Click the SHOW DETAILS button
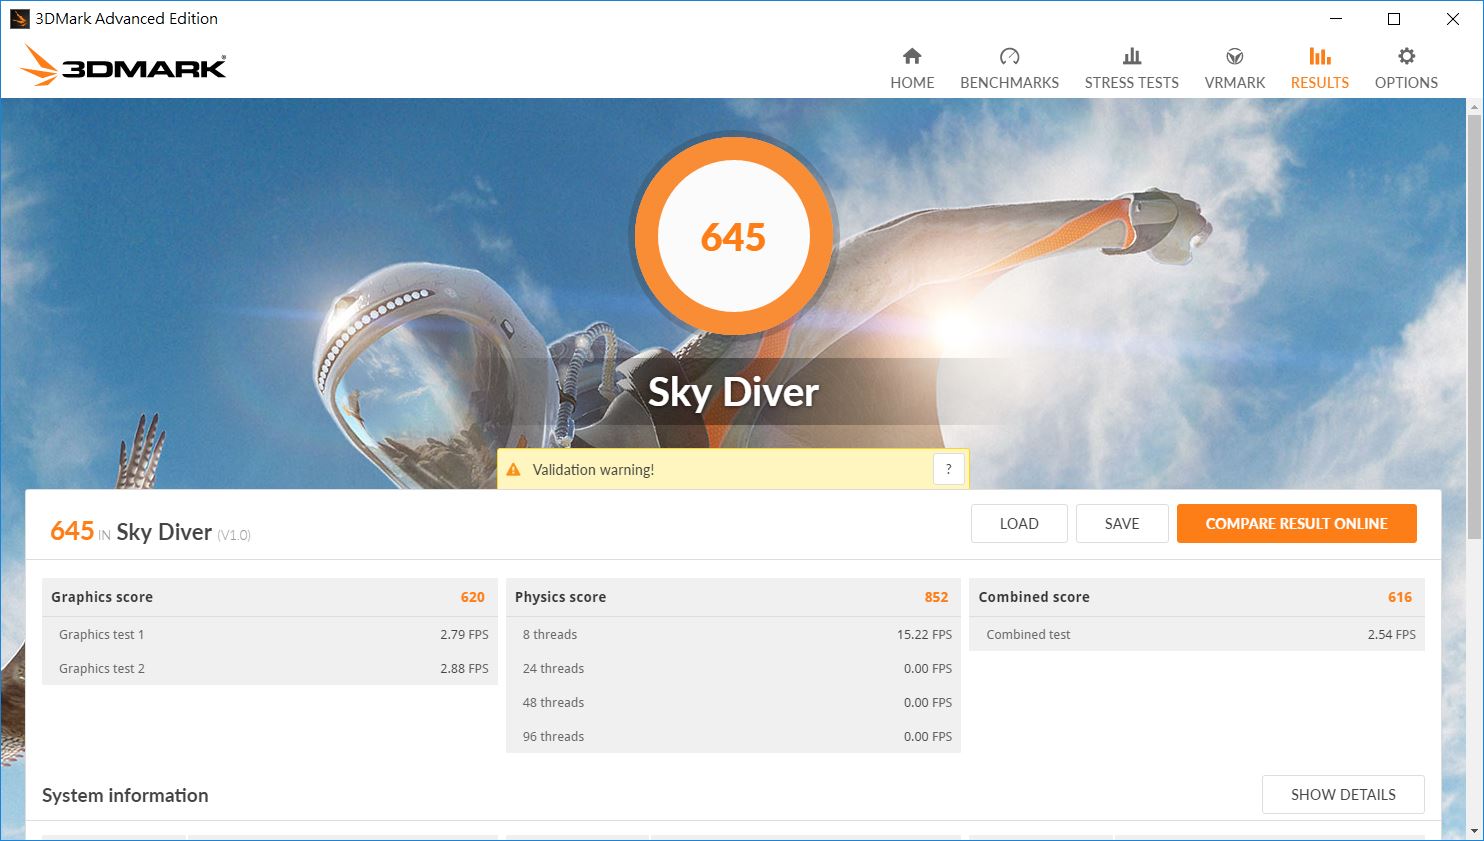Screen dimensions: 1484x841 [1343, 795]
